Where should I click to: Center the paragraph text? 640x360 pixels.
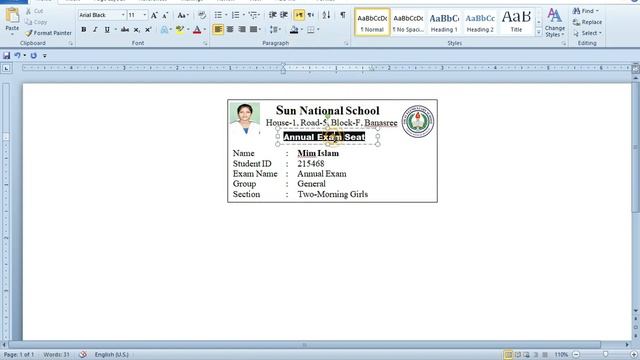tap(230, 29)
